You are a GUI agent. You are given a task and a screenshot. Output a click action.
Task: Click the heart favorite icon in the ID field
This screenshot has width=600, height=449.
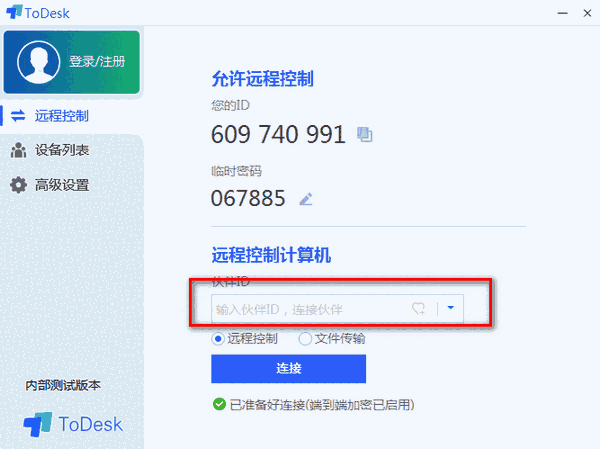(419, 309)
